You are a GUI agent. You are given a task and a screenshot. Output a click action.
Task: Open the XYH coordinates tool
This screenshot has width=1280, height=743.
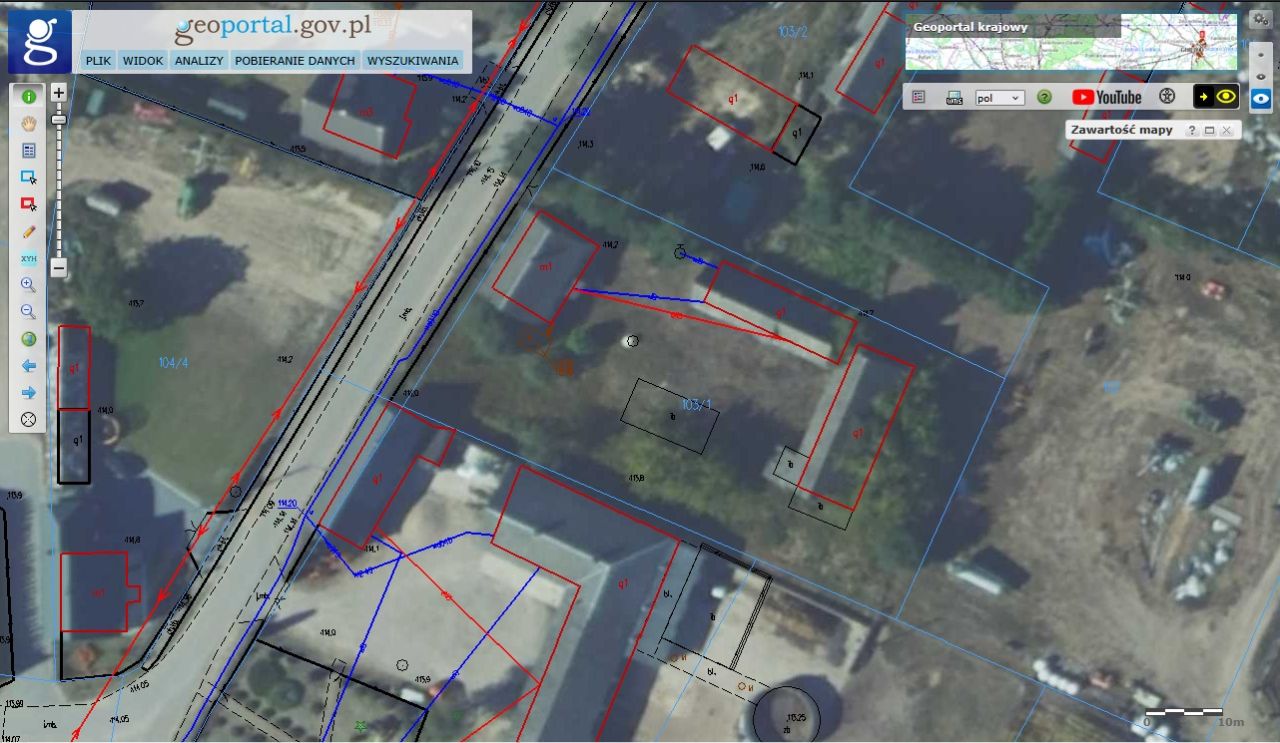point(28,258)
